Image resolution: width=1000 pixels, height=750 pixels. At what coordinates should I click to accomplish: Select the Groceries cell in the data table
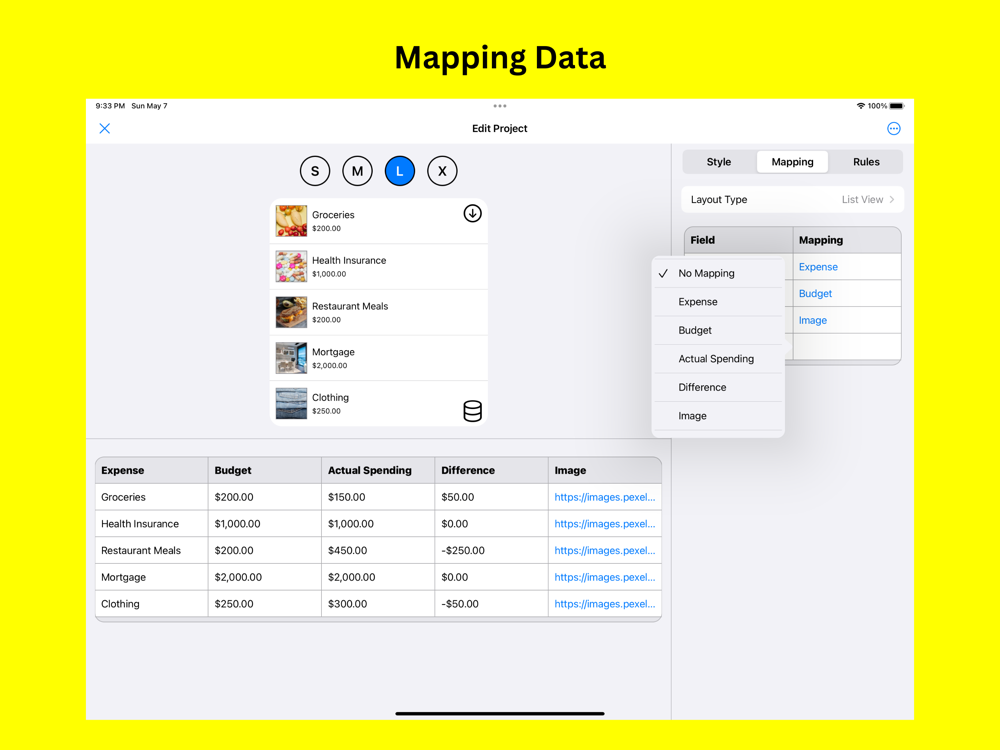(152, 497)
